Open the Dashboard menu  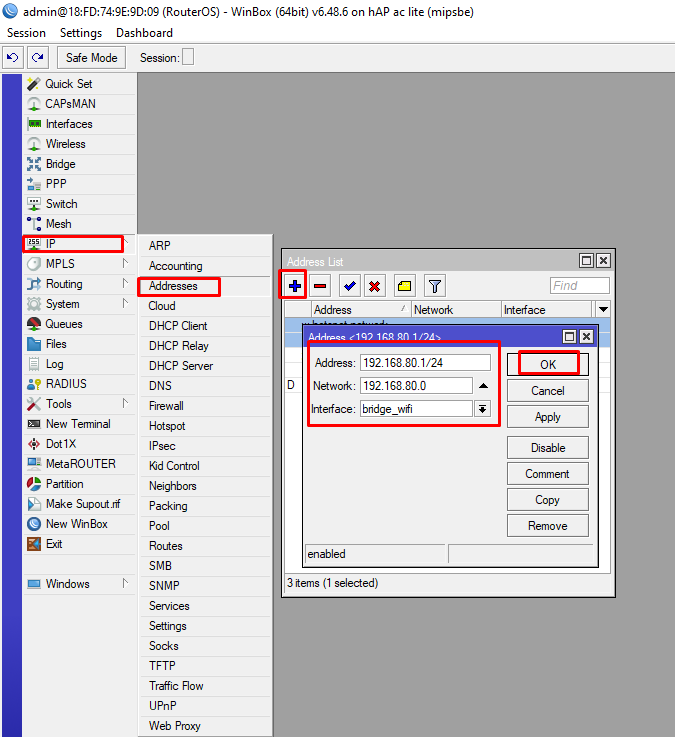144,33
